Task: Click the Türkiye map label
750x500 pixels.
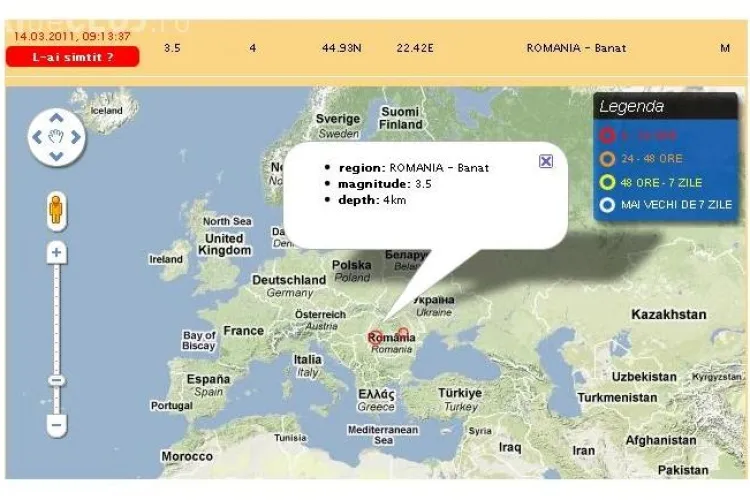Action: pos(460,393)
